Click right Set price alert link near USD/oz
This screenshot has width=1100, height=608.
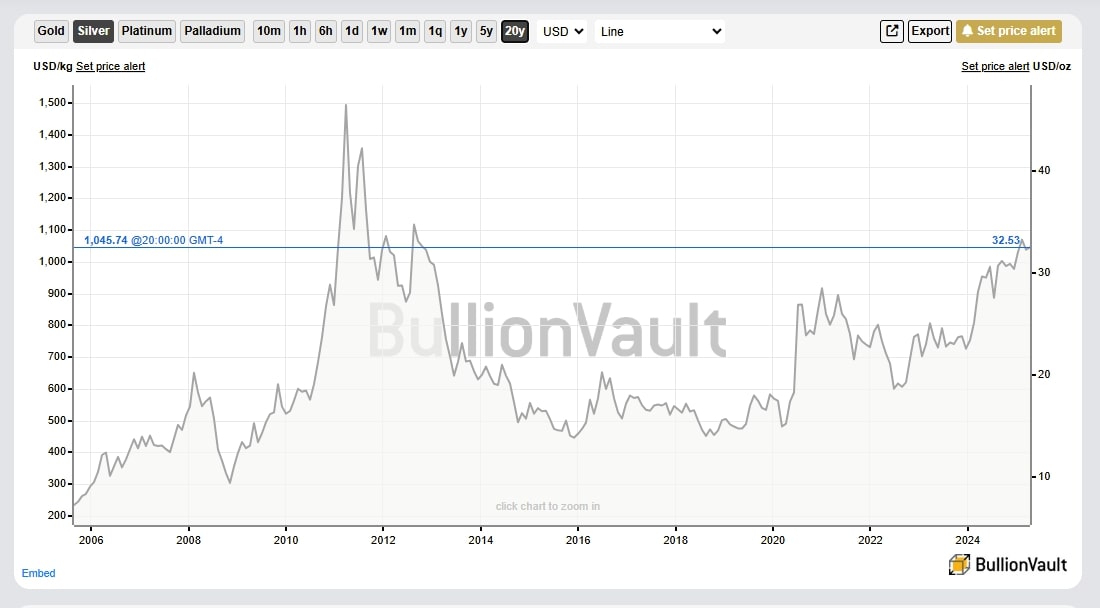(995, 66)
